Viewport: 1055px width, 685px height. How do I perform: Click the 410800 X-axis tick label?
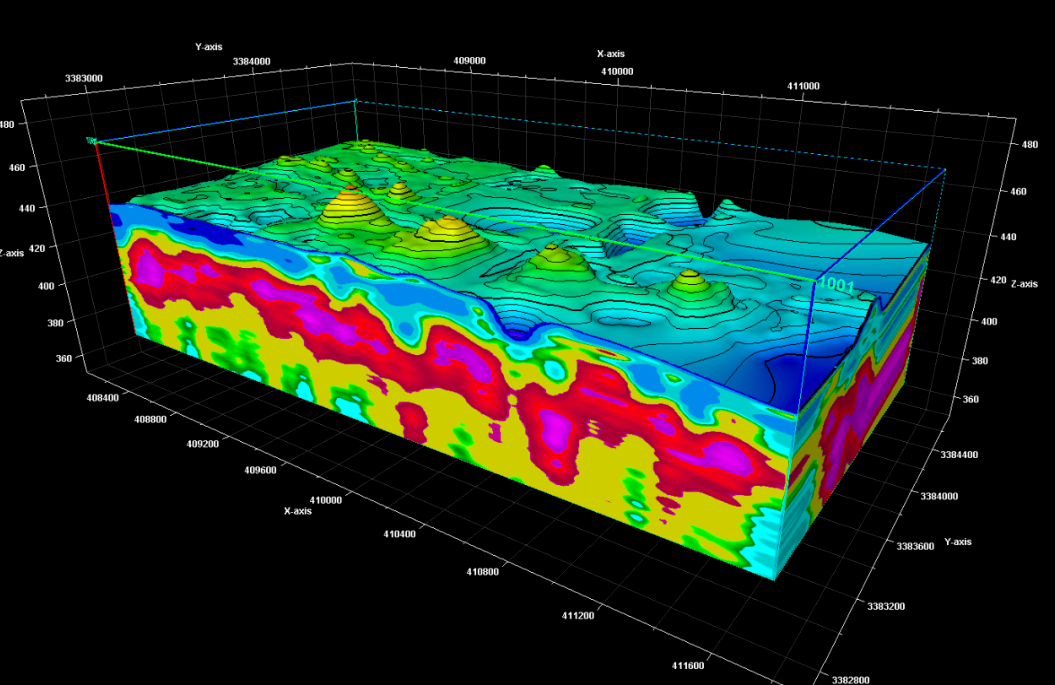[x=482, y=571]
